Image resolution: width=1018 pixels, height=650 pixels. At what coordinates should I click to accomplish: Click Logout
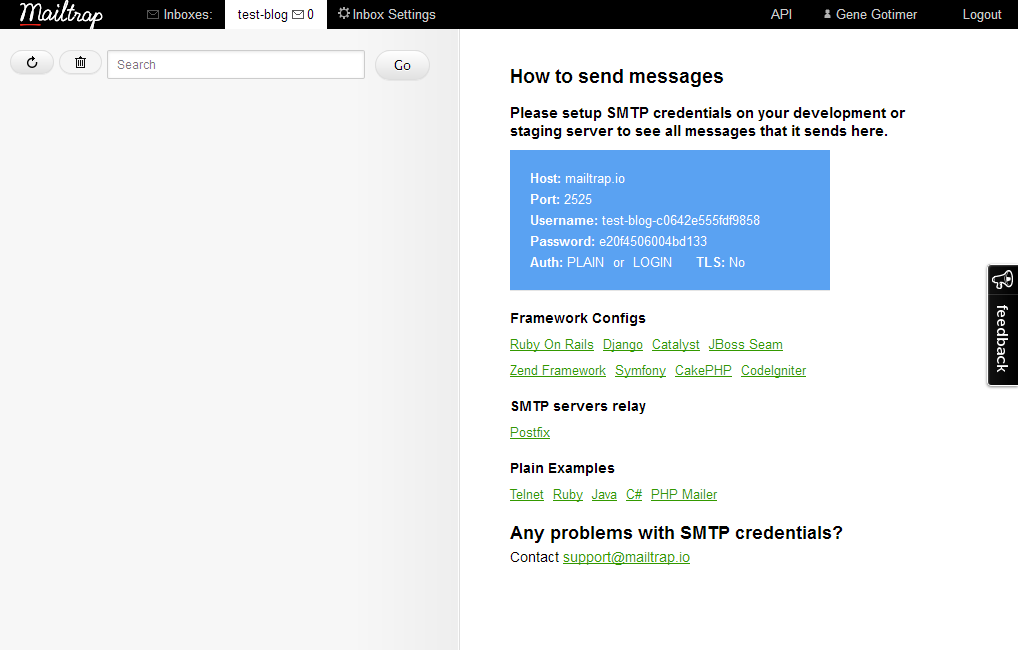[982, 14]
